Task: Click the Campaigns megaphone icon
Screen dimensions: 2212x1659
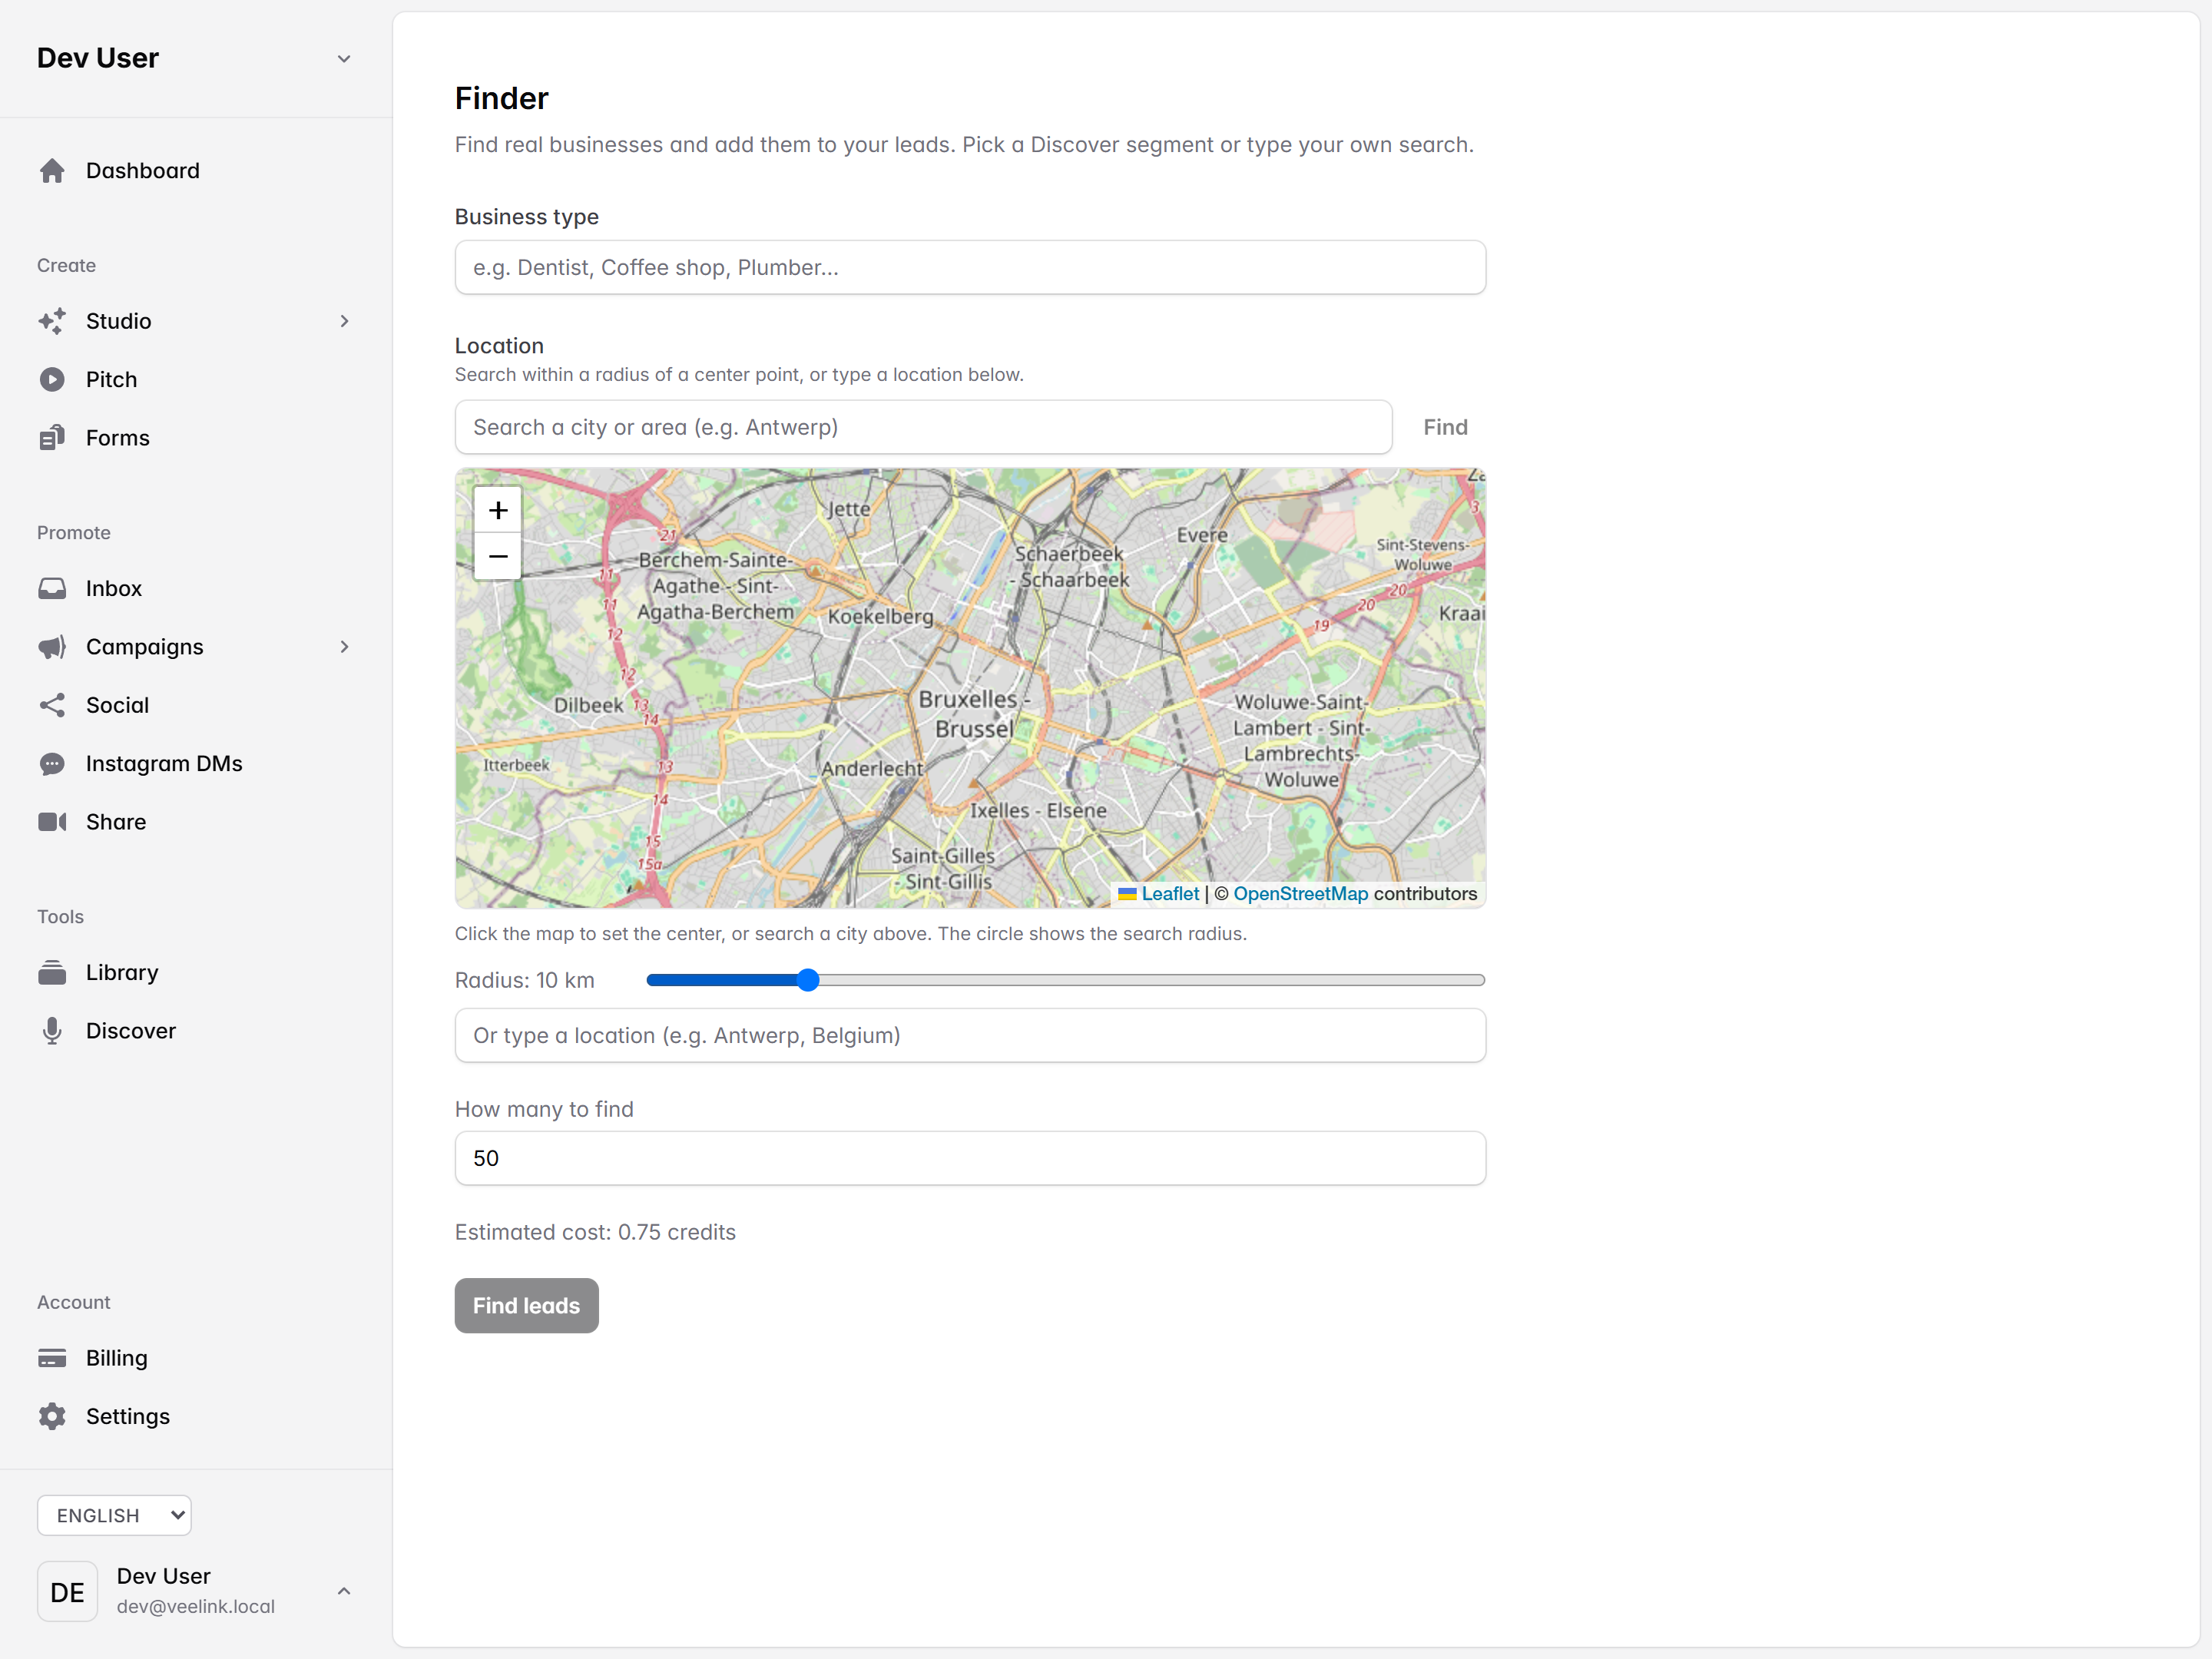Action: pos(52,647)
